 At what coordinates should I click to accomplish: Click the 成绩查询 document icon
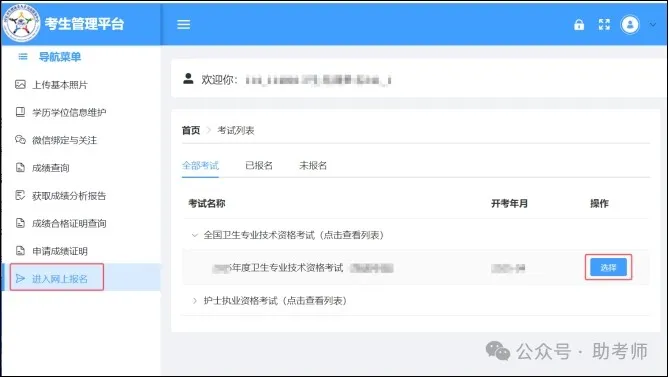(x=20, y=168)
